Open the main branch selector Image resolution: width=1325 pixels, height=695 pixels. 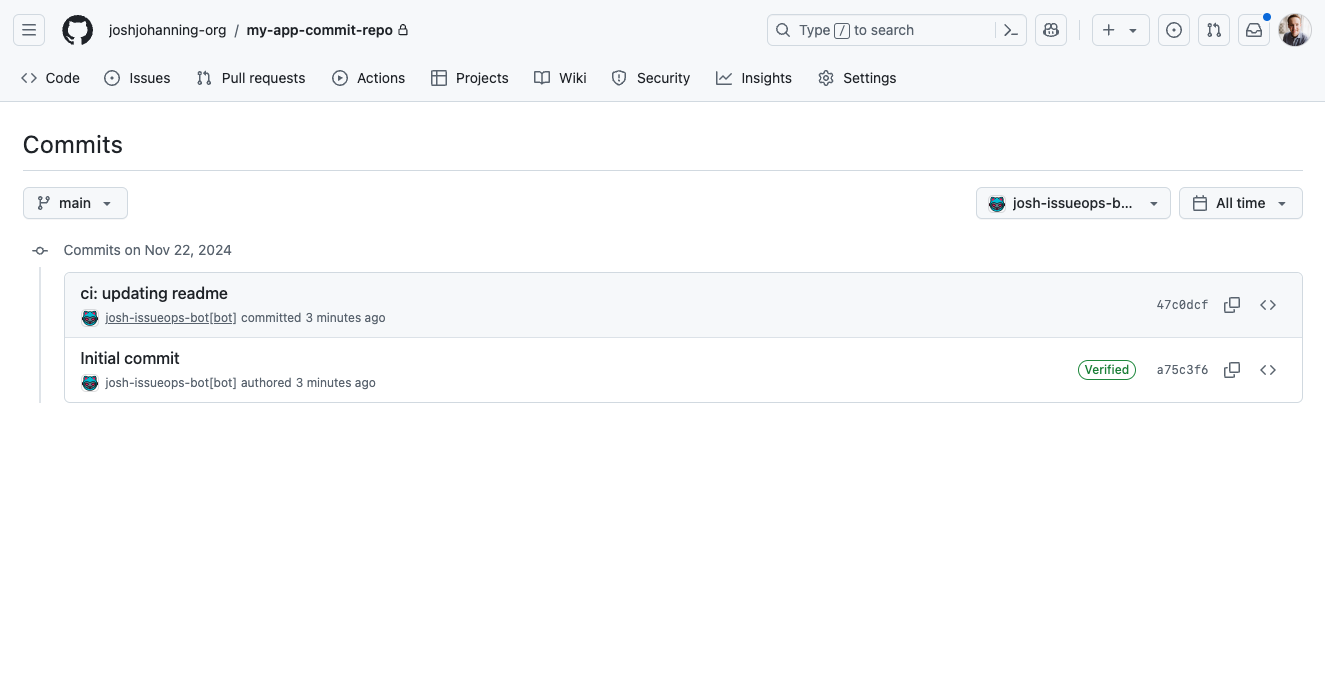click(x=75, y=203)
